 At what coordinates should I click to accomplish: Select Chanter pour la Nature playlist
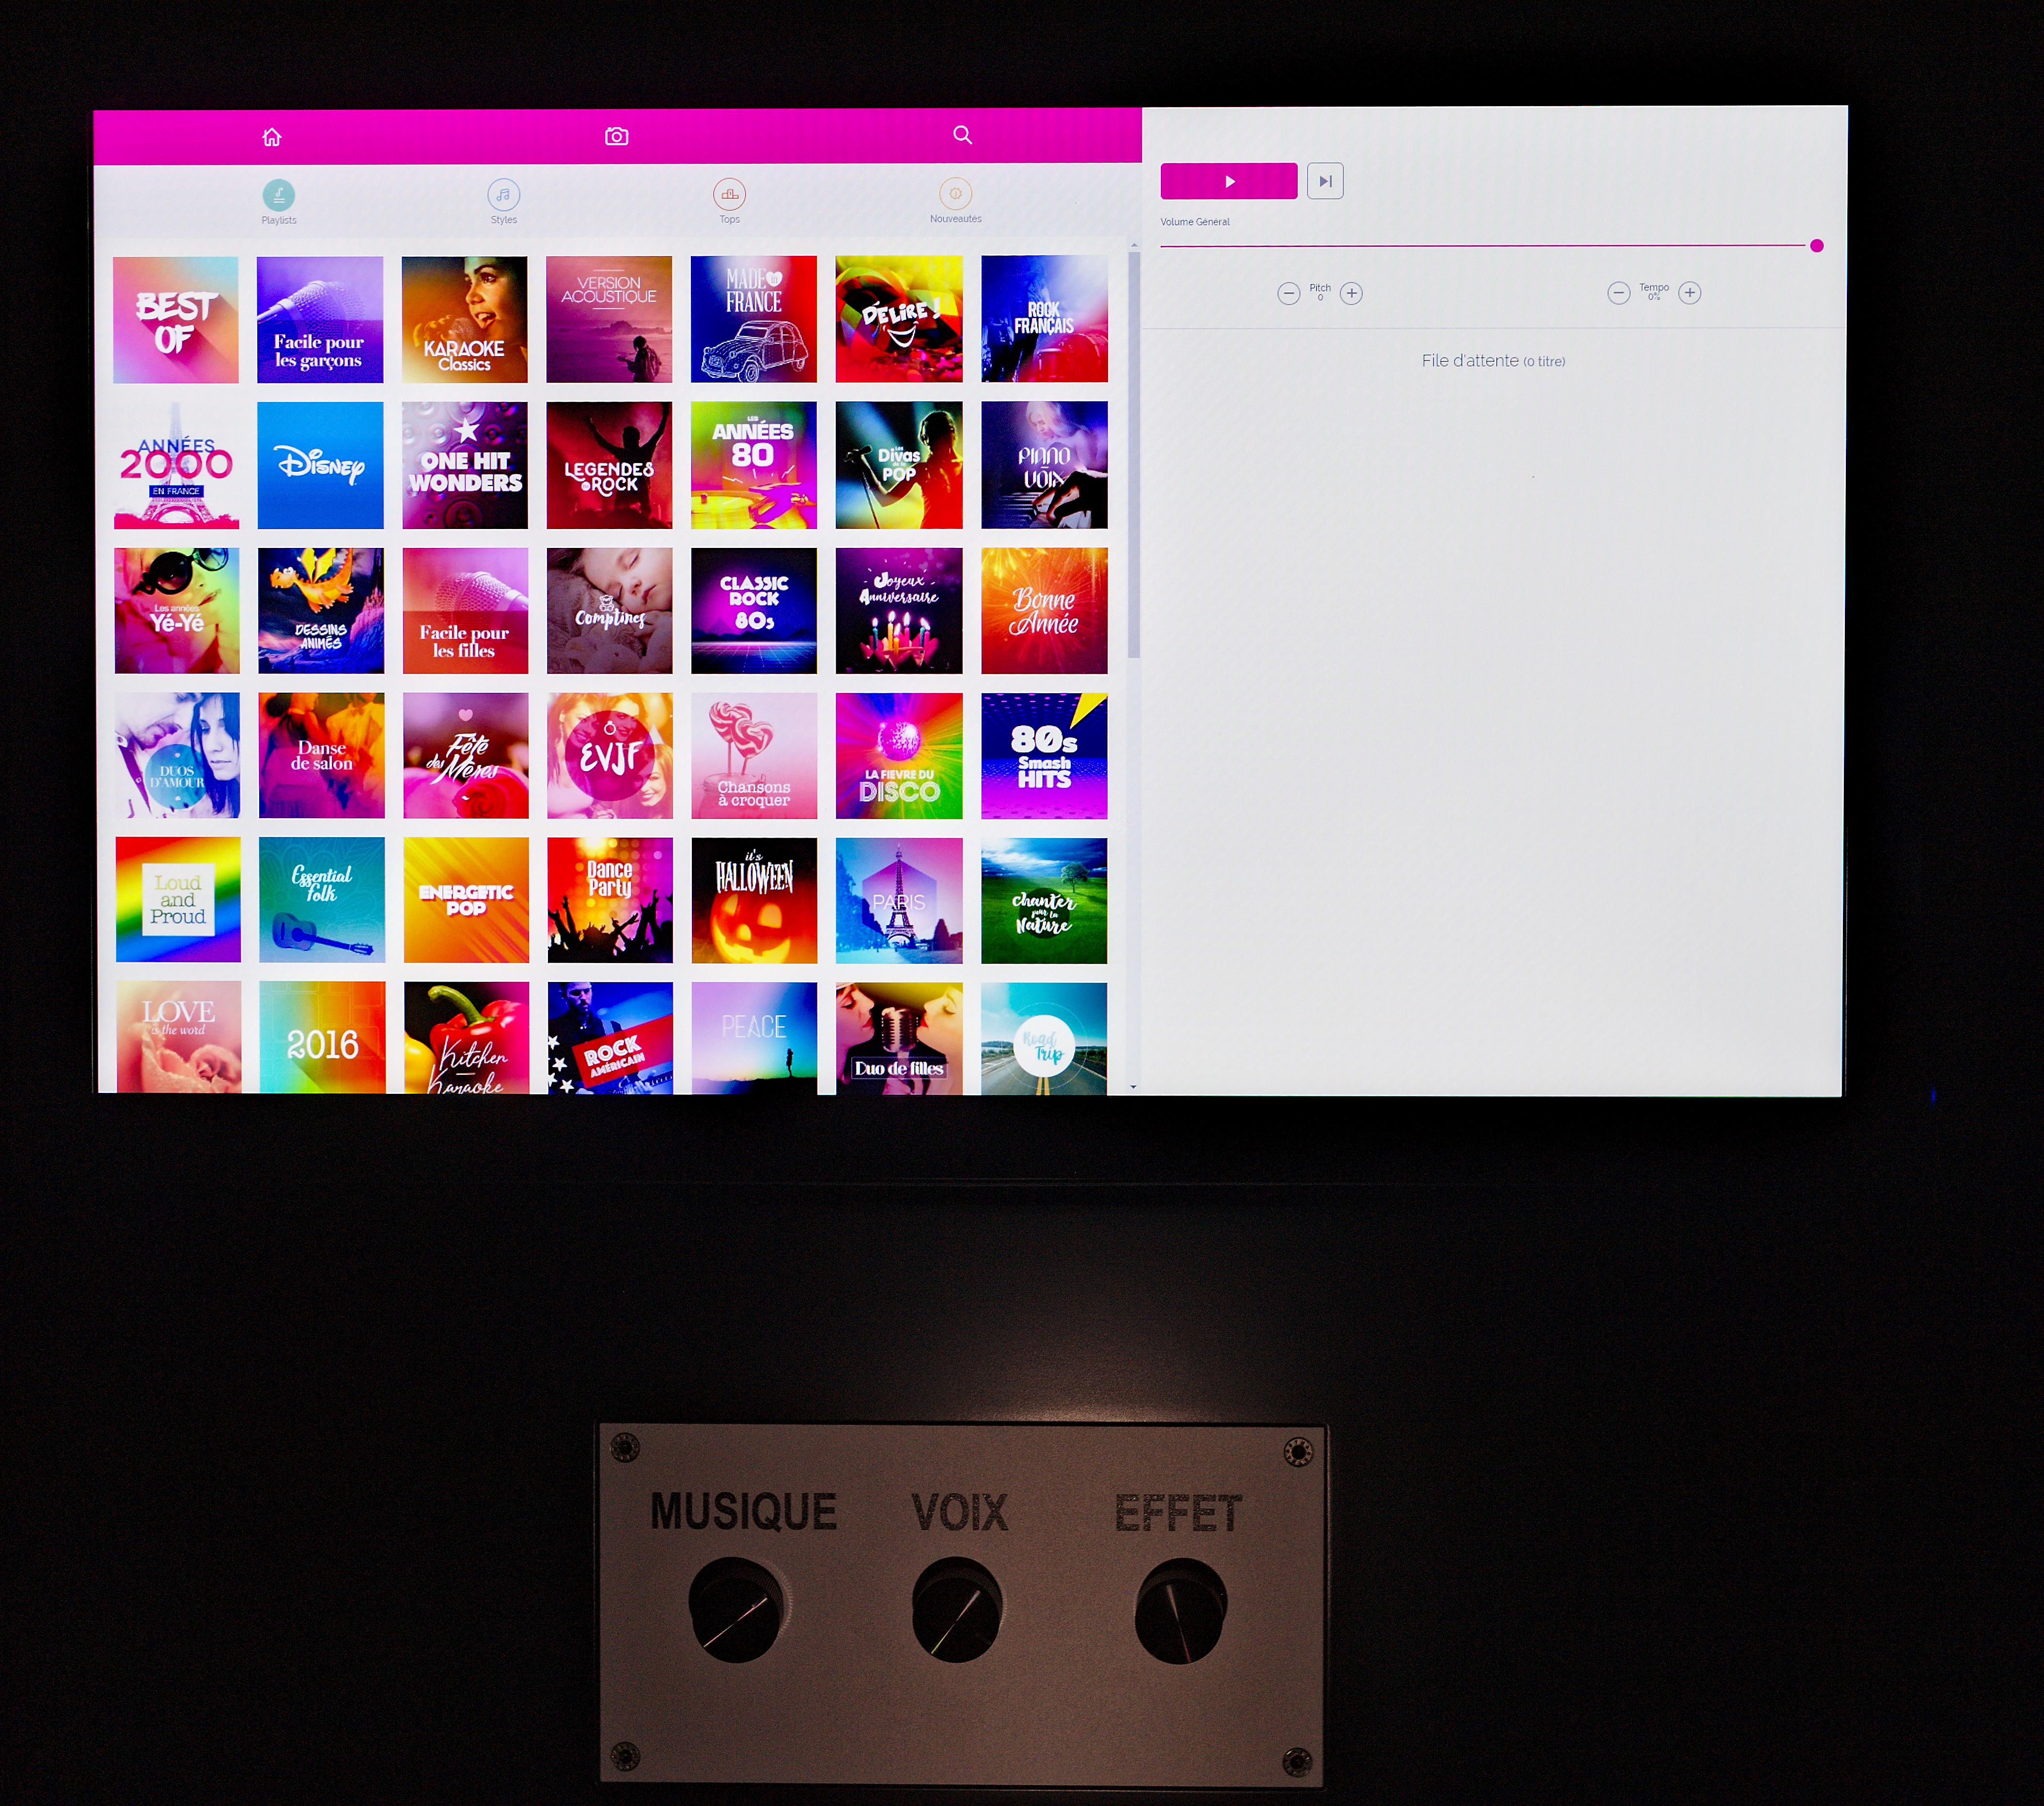(1044, 901)
